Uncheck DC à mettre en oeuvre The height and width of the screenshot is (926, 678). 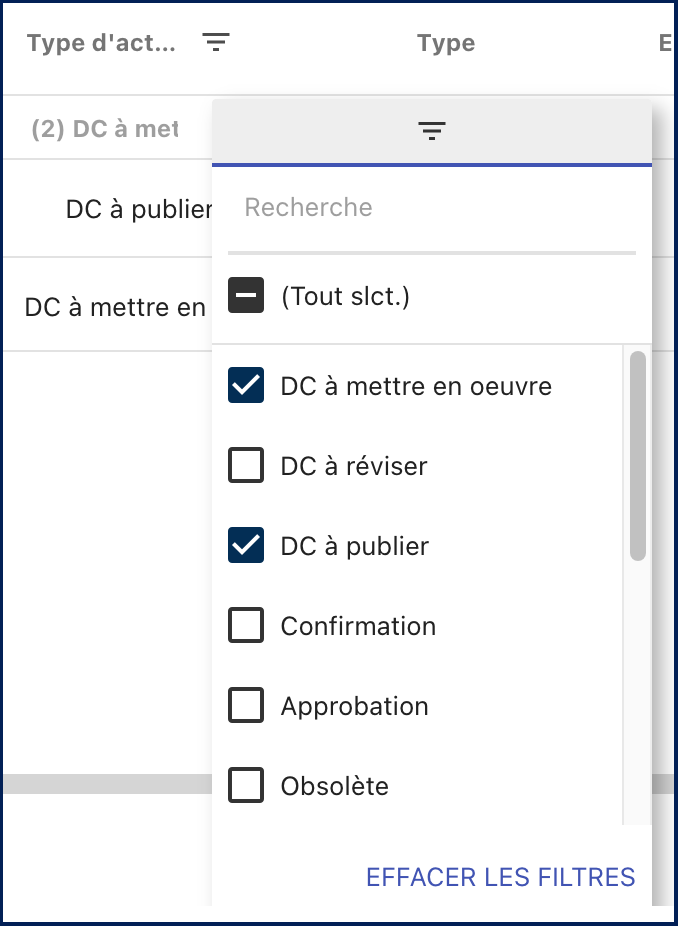[246, 386]
